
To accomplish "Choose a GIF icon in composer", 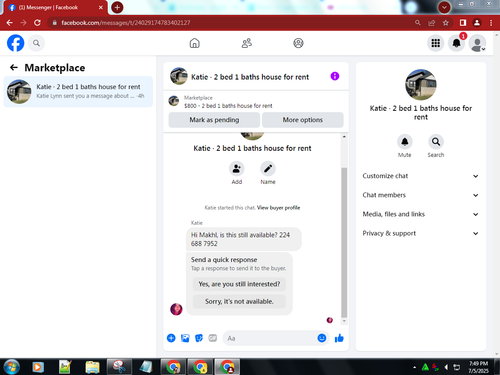I will click(x=213, y=338).
